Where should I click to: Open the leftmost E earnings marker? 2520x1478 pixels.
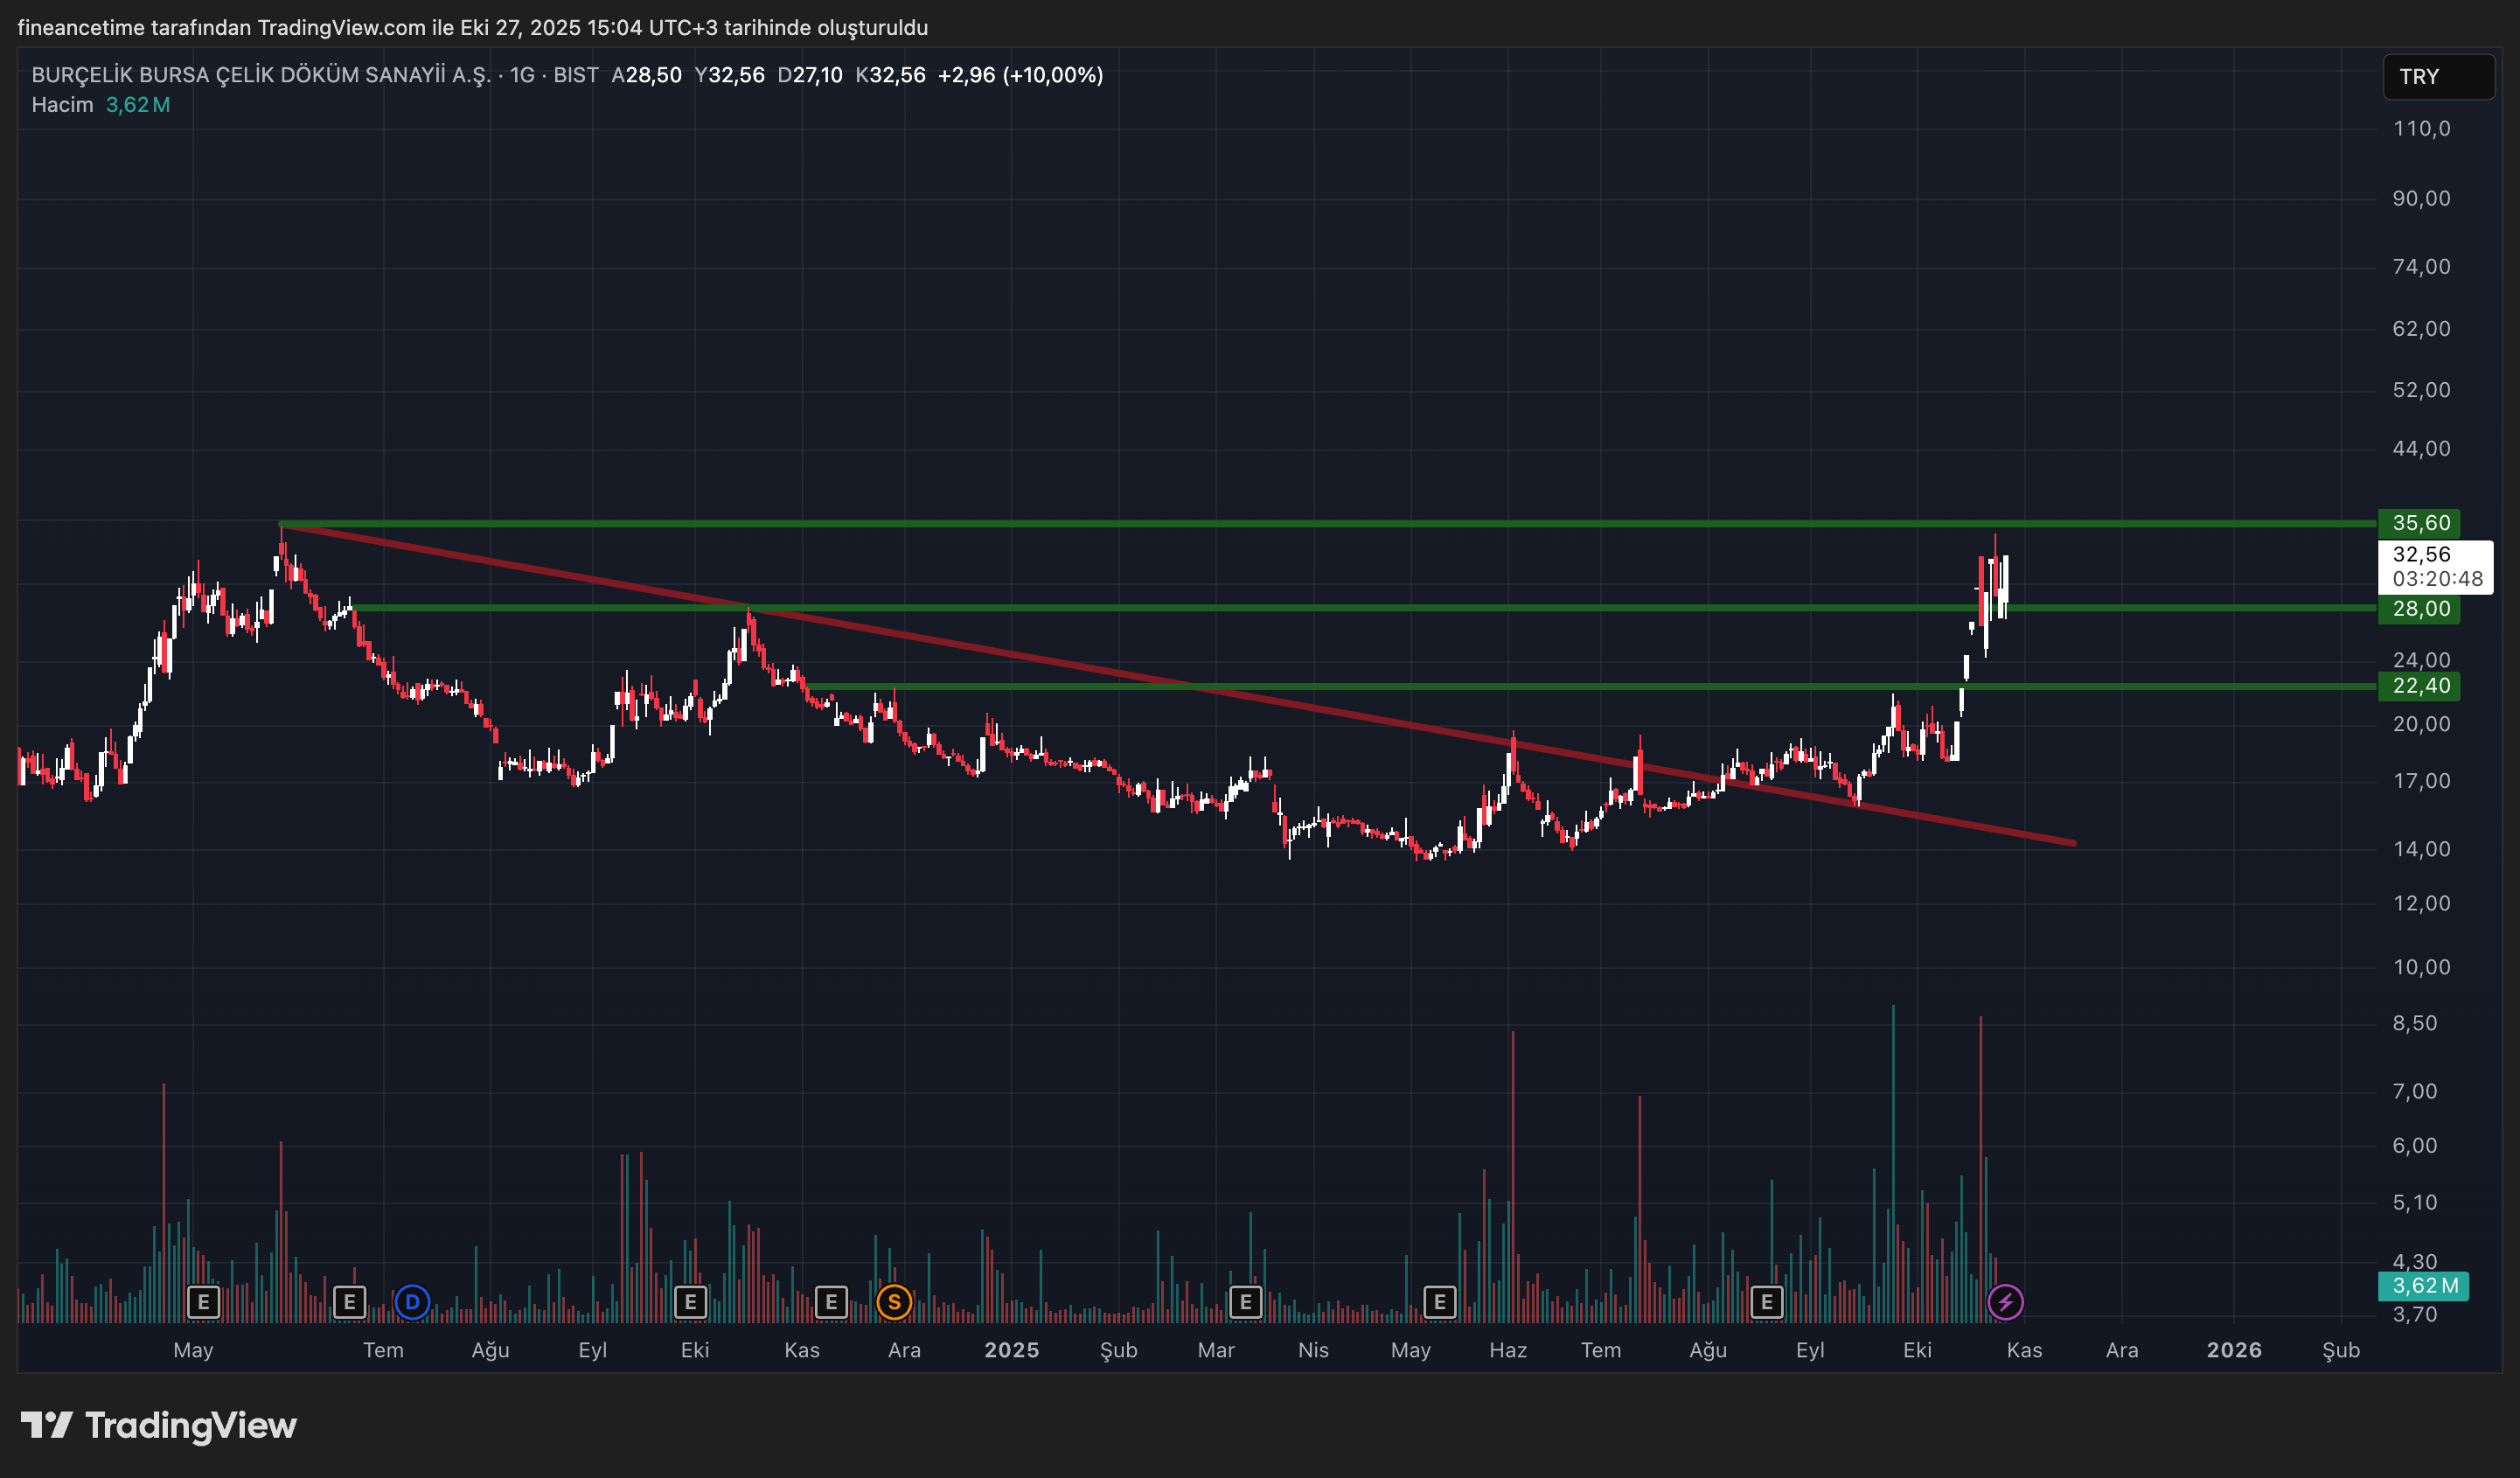(x=203, y=1302)
